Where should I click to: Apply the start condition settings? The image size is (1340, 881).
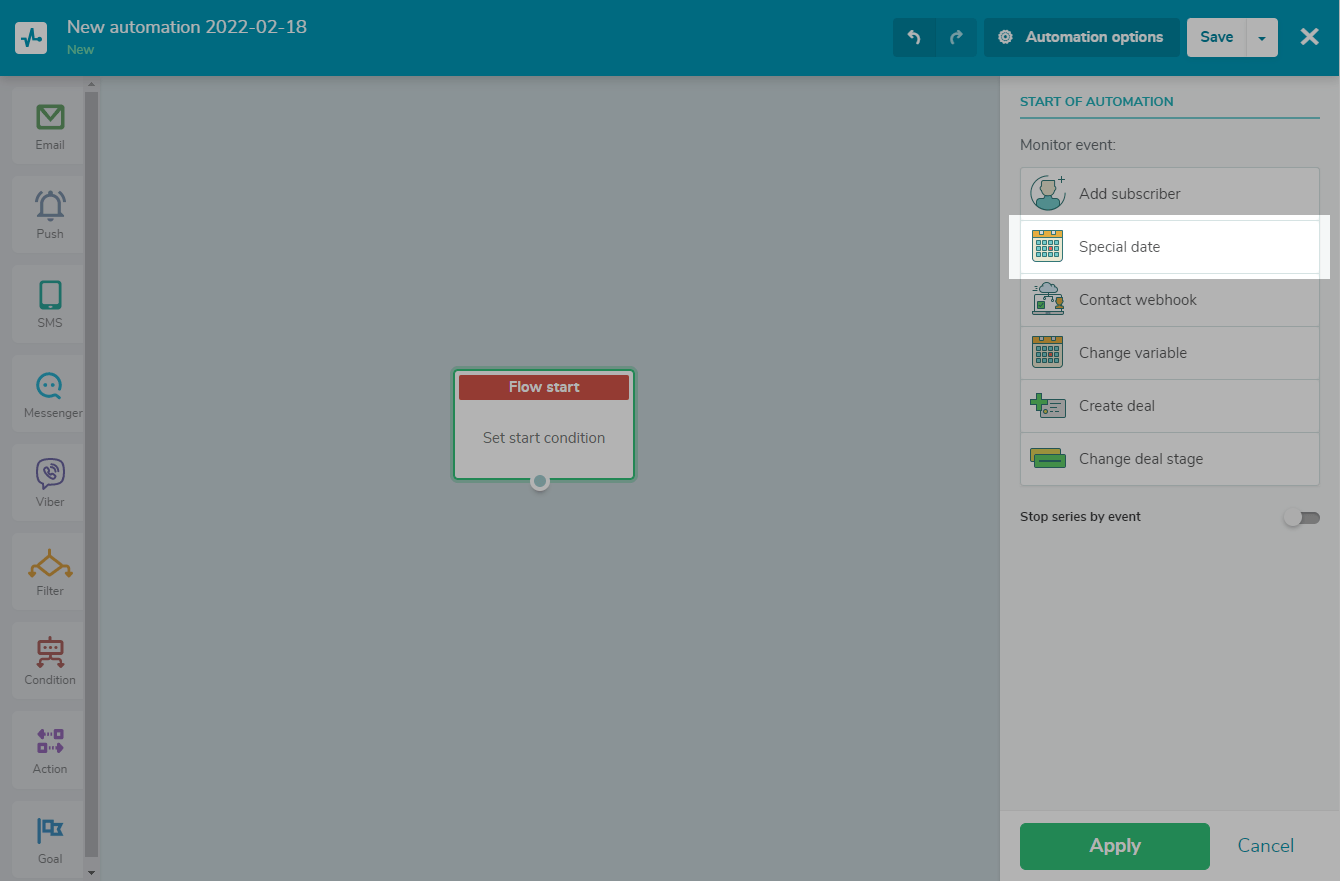coord(1115,846)
